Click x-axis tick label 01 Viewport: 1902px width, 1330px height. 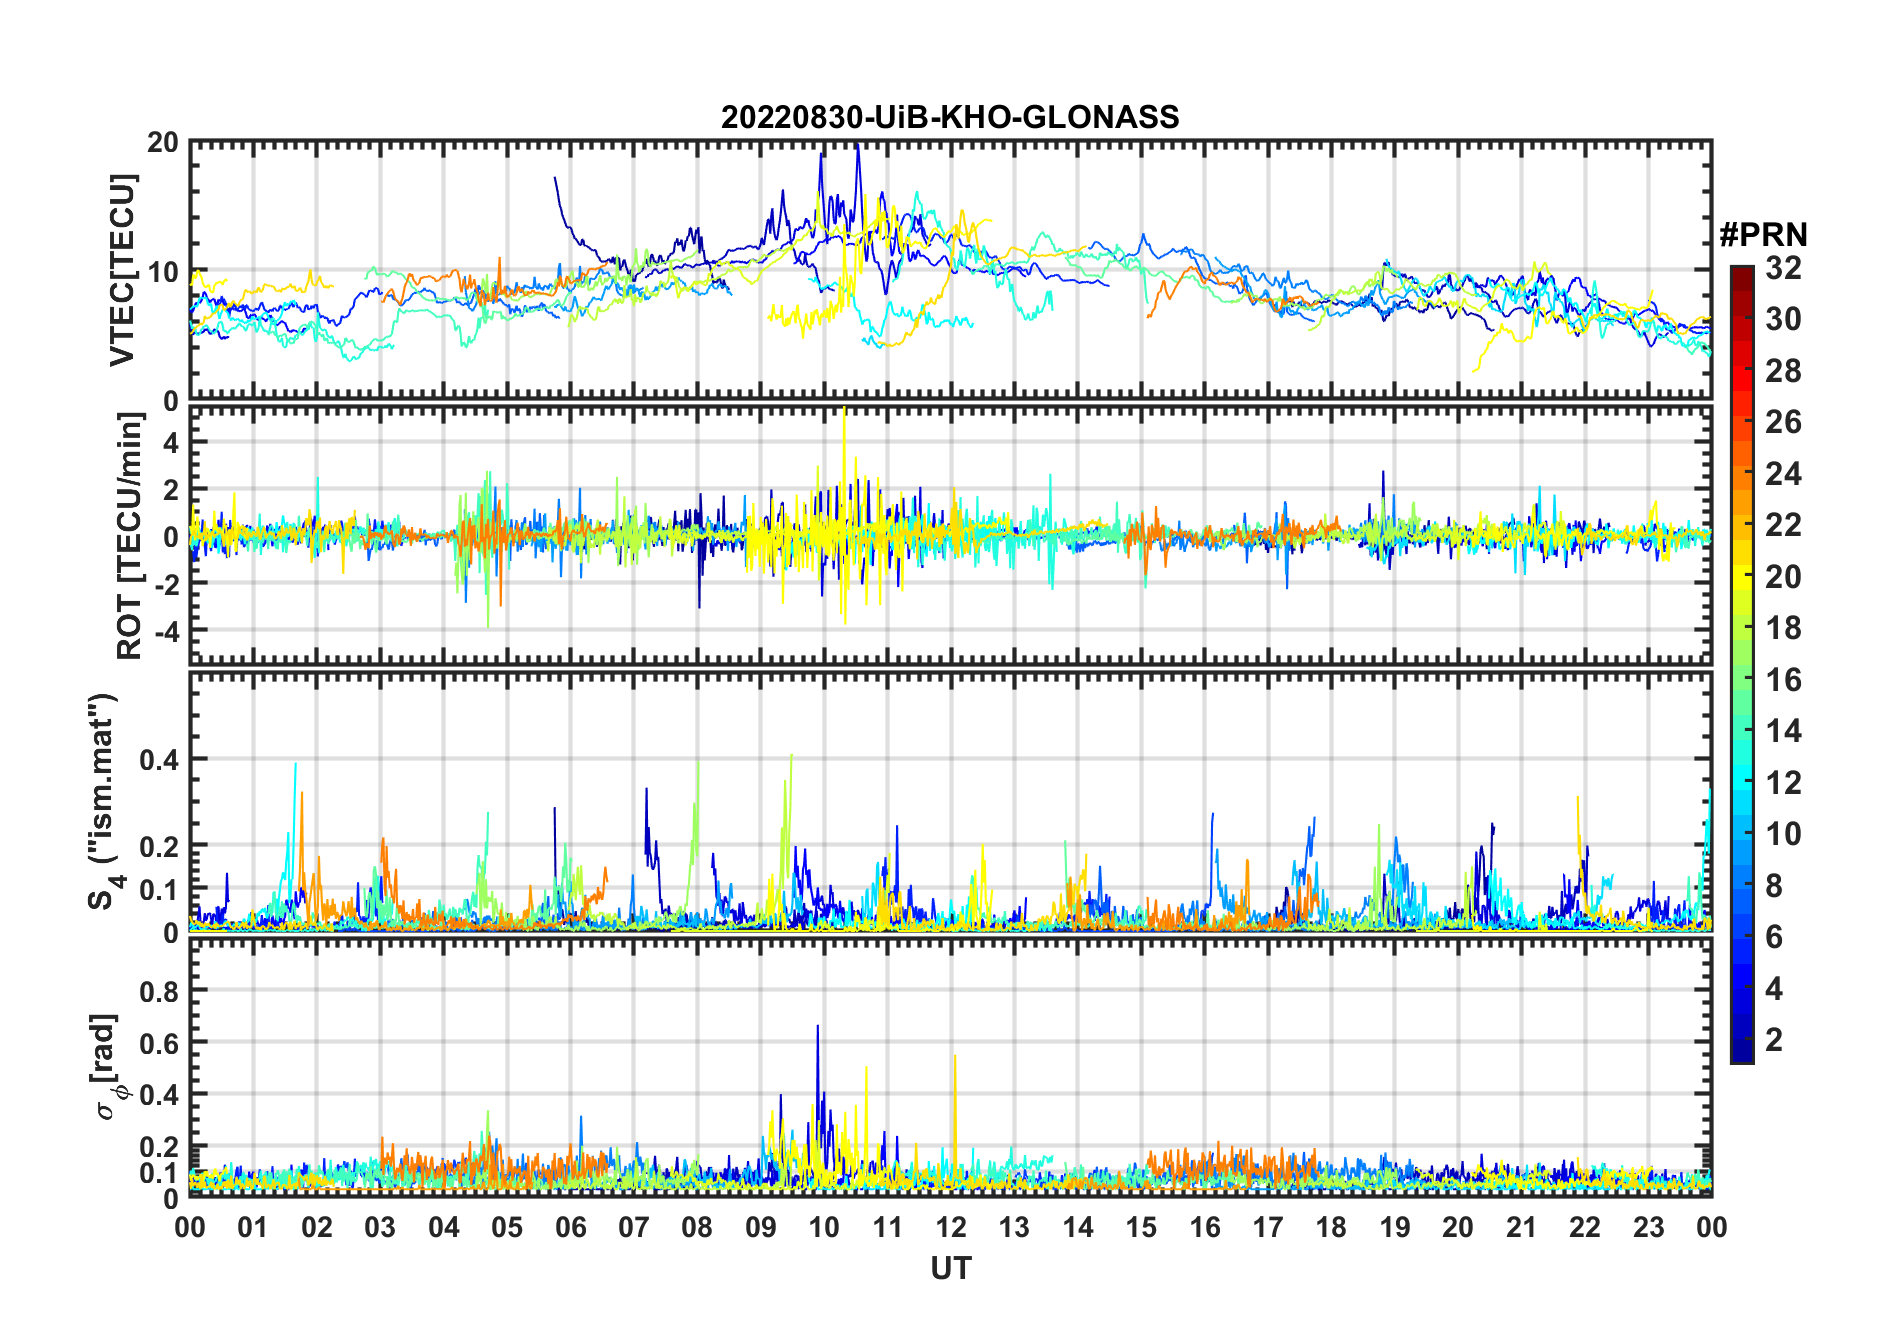pos(253,1227)
